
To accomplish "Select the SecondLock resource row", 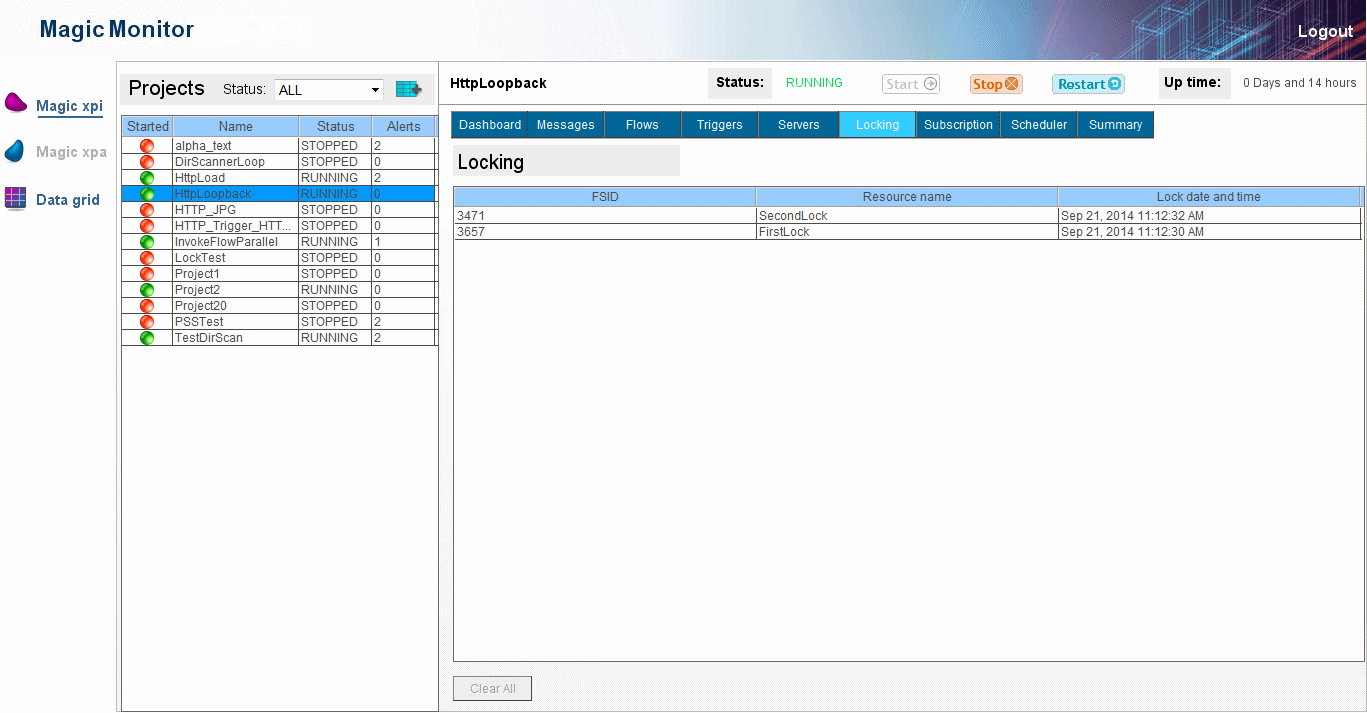I will click(x=908, y=216).
